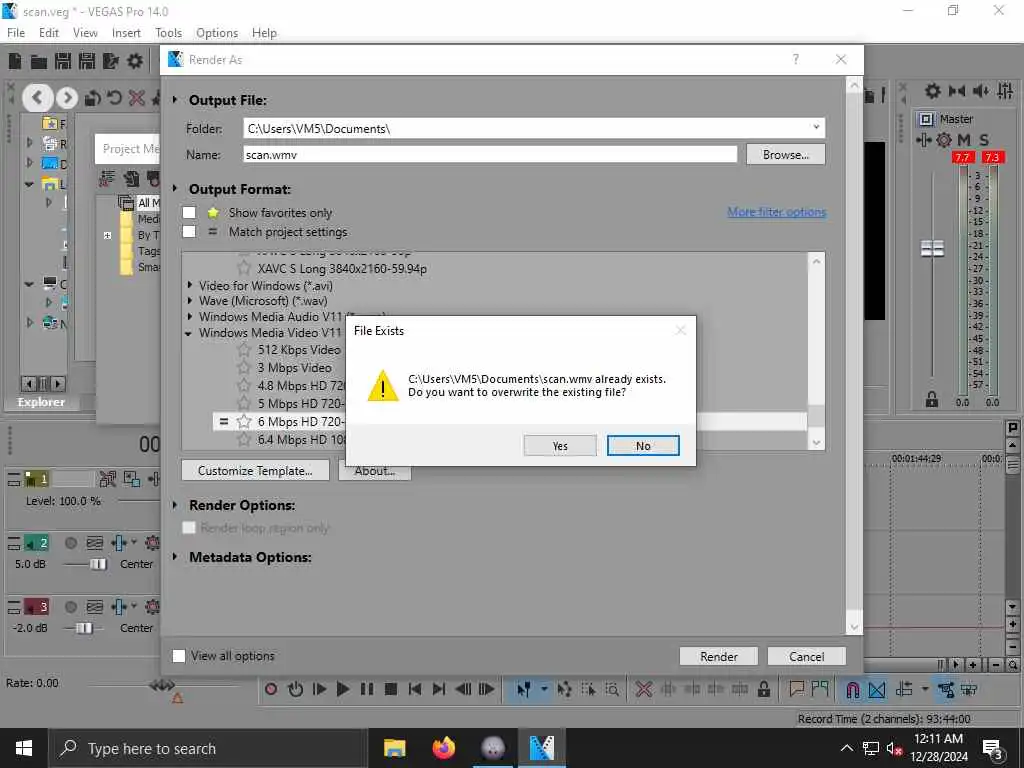This screenshot has width=1024, height=768.
Task: Collapse the Windows Media Video V11 group
Action: click(189, 333)
